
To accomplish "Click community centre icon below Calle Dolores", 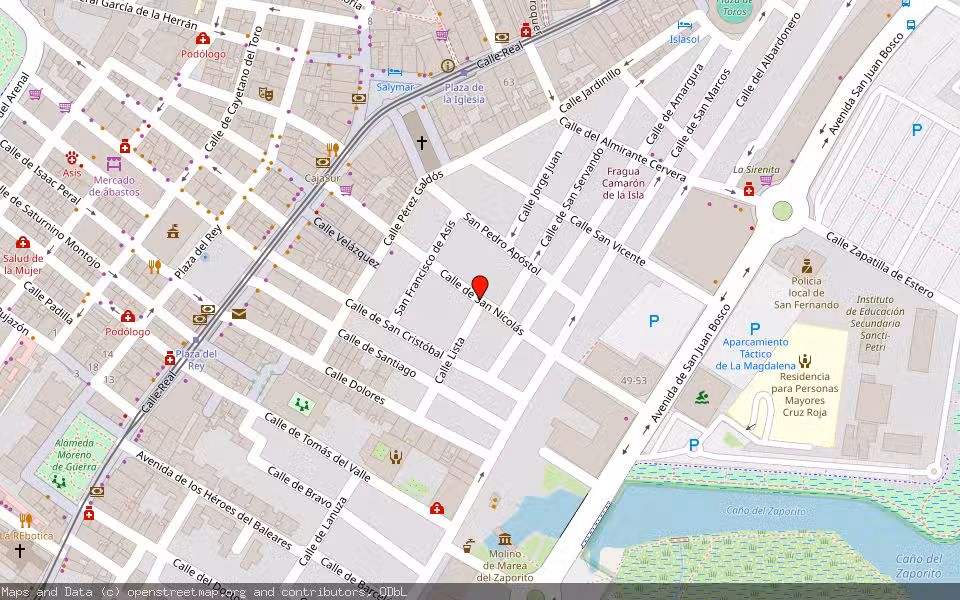I will pyautogui.click(x=396, y=456).
